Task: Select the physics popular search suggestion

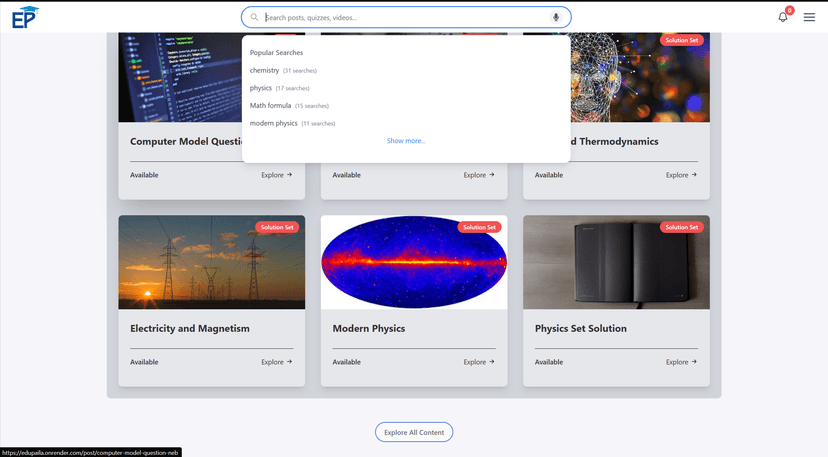Action: coord(261,88)
